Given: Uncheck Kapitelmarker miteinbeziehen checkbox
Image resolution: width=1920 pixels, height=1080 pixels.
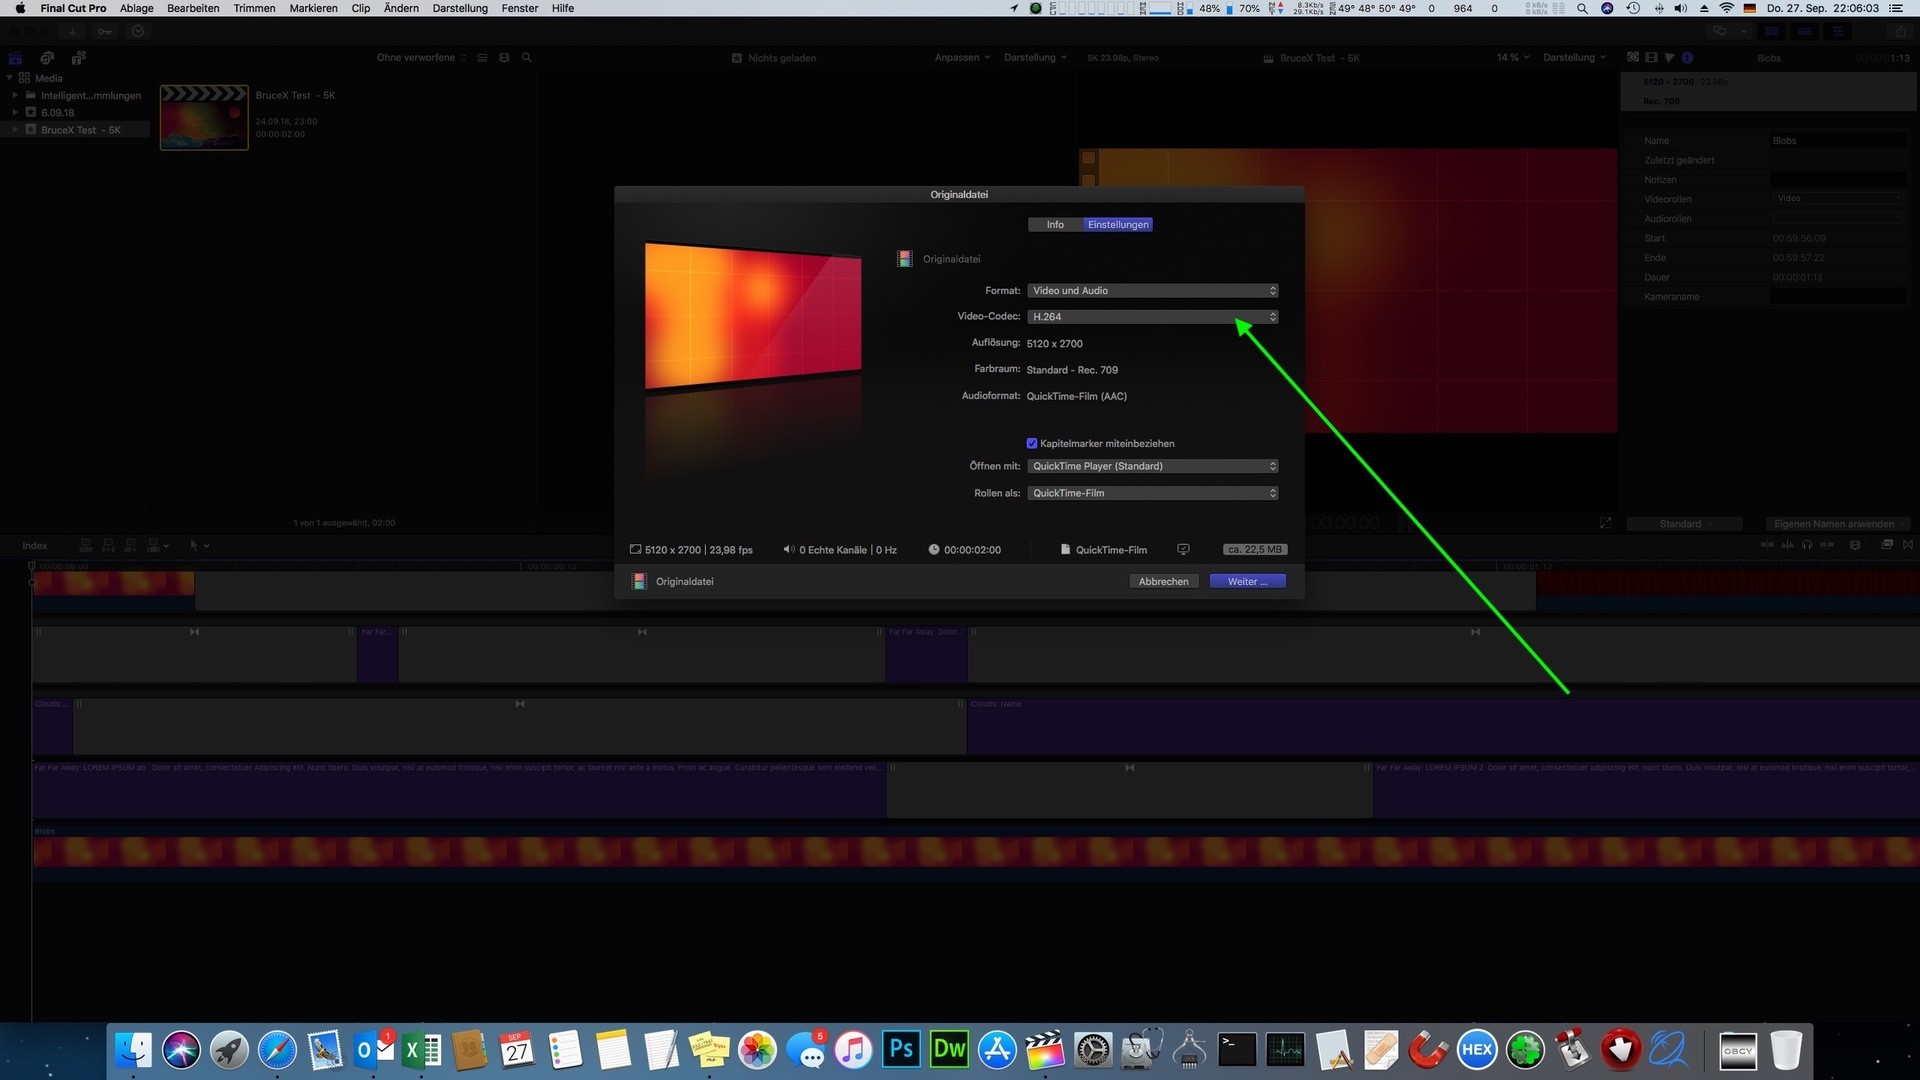Looking at the screenshot, I should [1032, 443].
